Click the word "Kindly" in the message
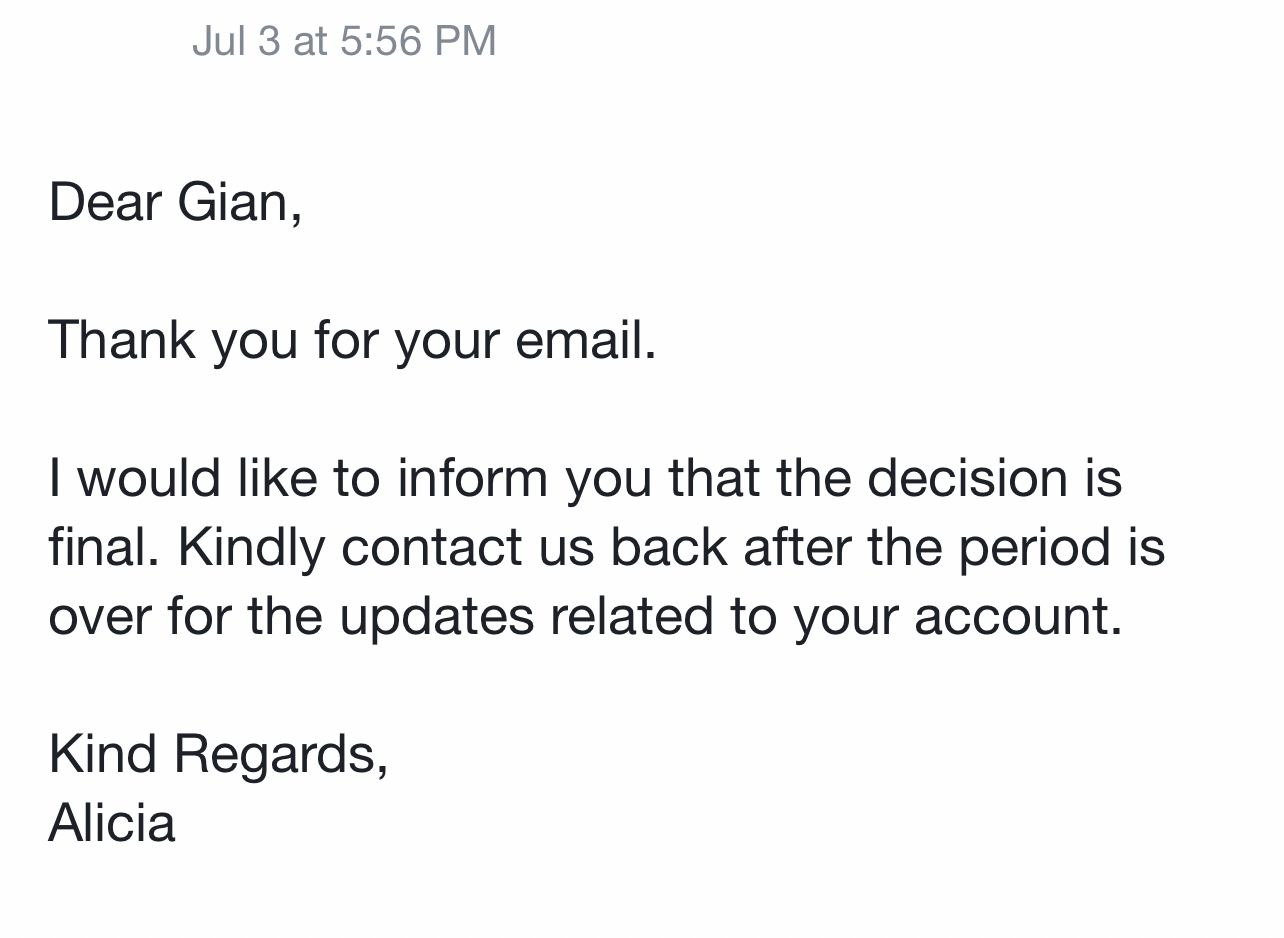 pyautogui.click(x=250, y=547)
